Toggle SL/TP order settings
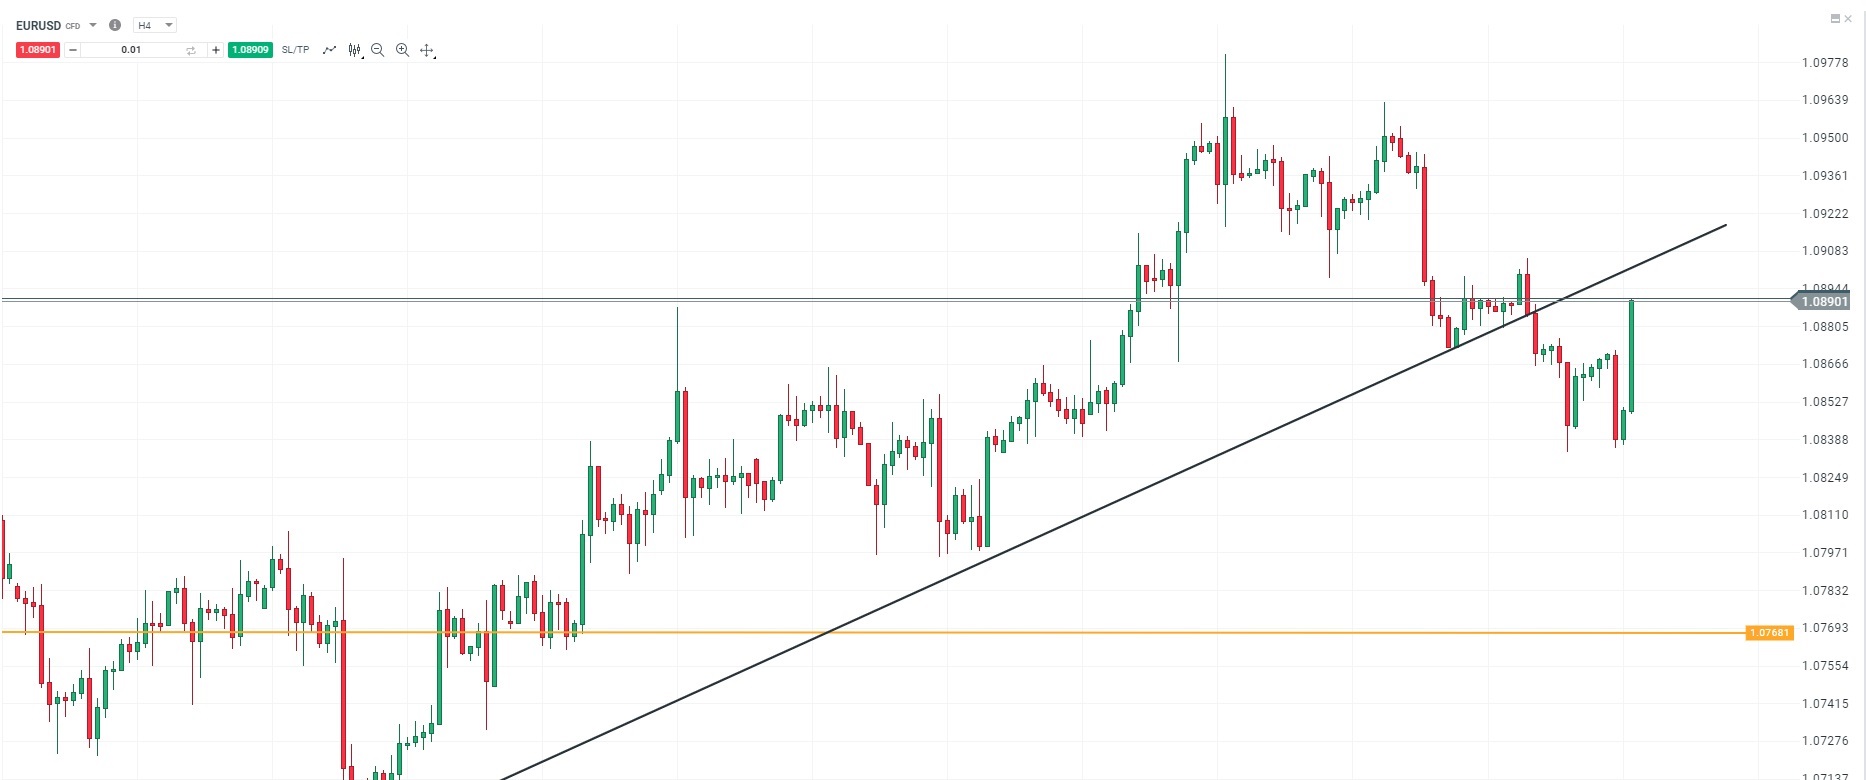This screenshot has height=780, width=1866. [x=295, y=50]
